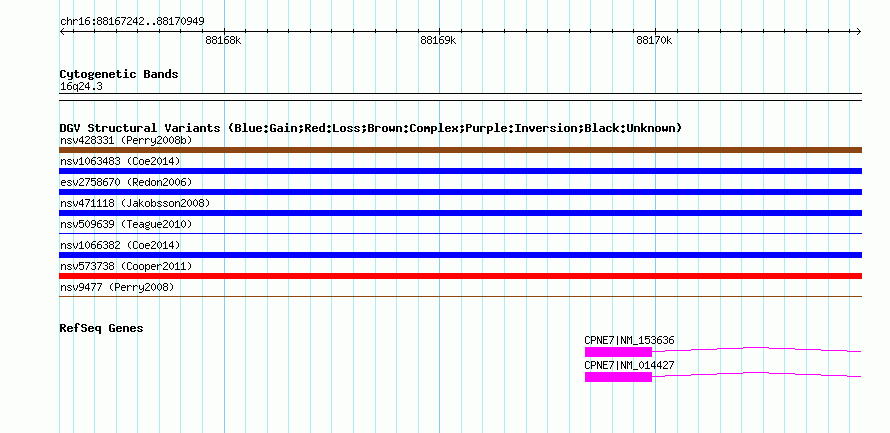
Task: Click the NM_153636 intron line
Action: pyautogui.click(x=757, y=350)
